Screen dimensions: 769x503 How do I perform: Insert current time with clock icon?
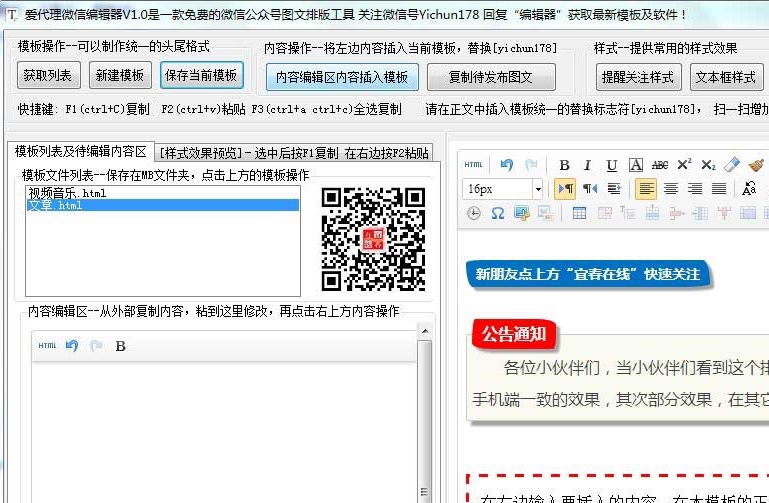tap(473, 213)
